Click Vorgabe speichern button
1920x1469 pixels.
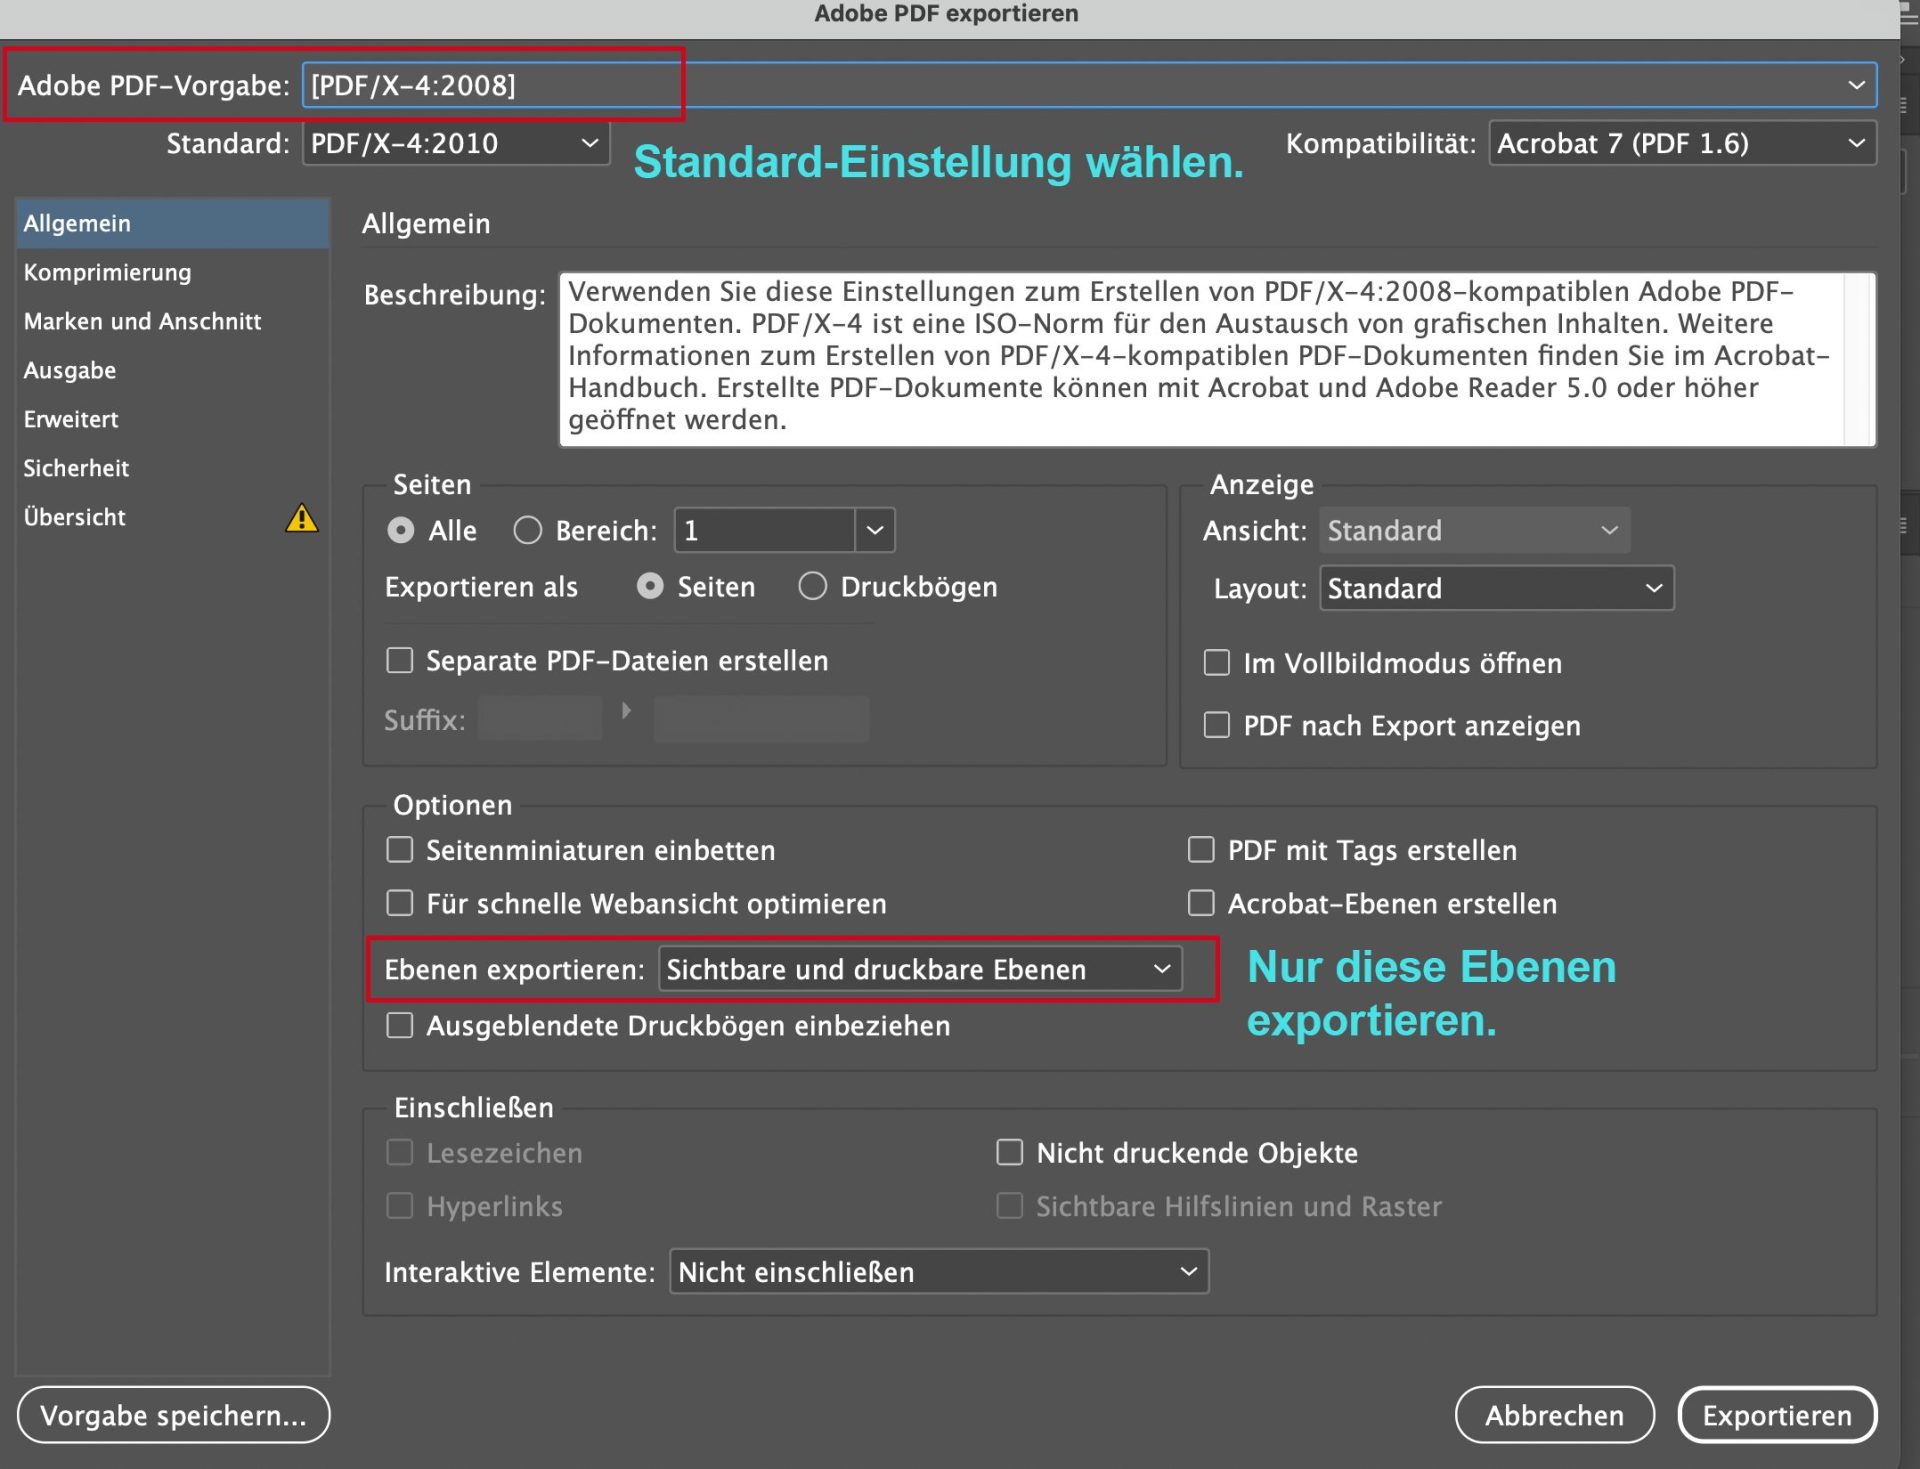[173, 1415]
